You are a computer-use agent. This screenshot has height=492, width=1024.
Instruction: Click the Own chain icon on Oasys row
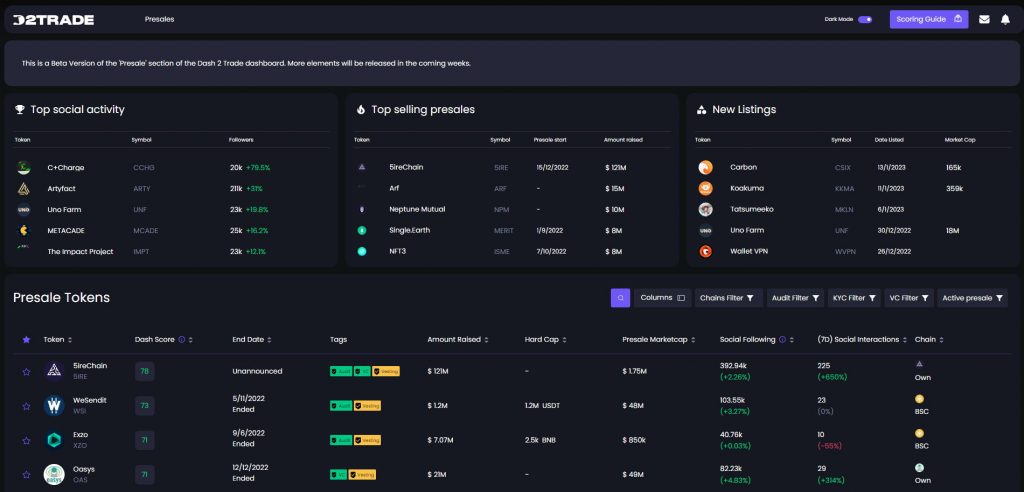coord(920,467)
